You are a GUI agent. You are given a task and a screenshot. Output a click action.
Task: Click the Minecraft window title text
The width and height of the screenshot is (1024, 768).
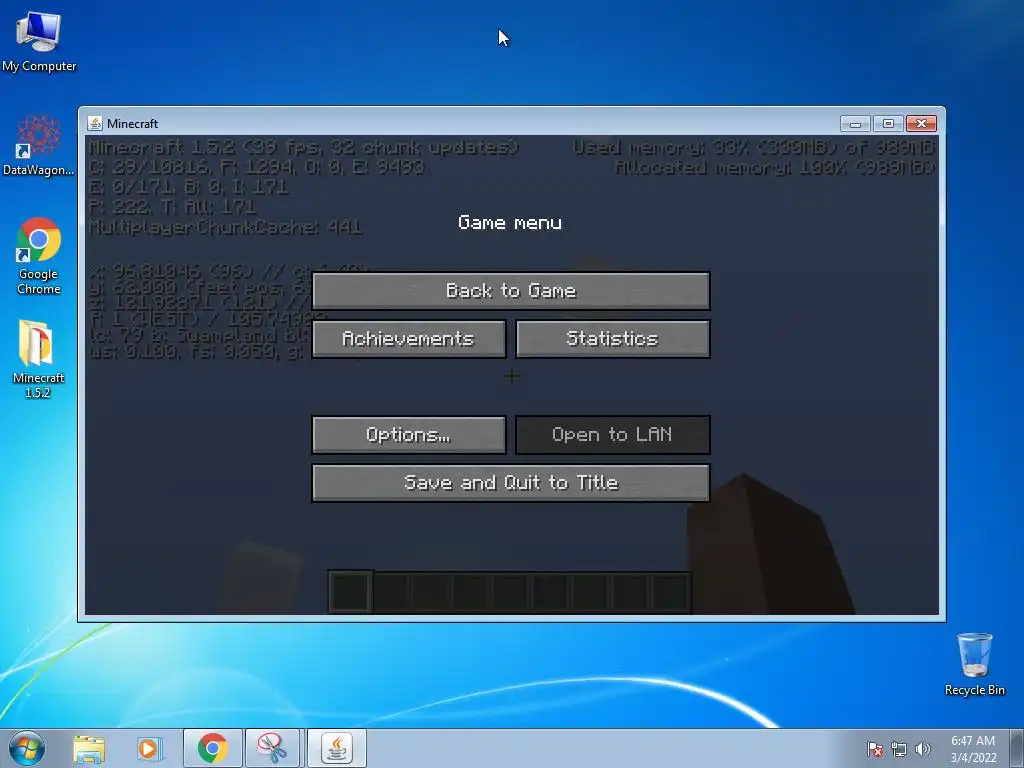(133, 123)
